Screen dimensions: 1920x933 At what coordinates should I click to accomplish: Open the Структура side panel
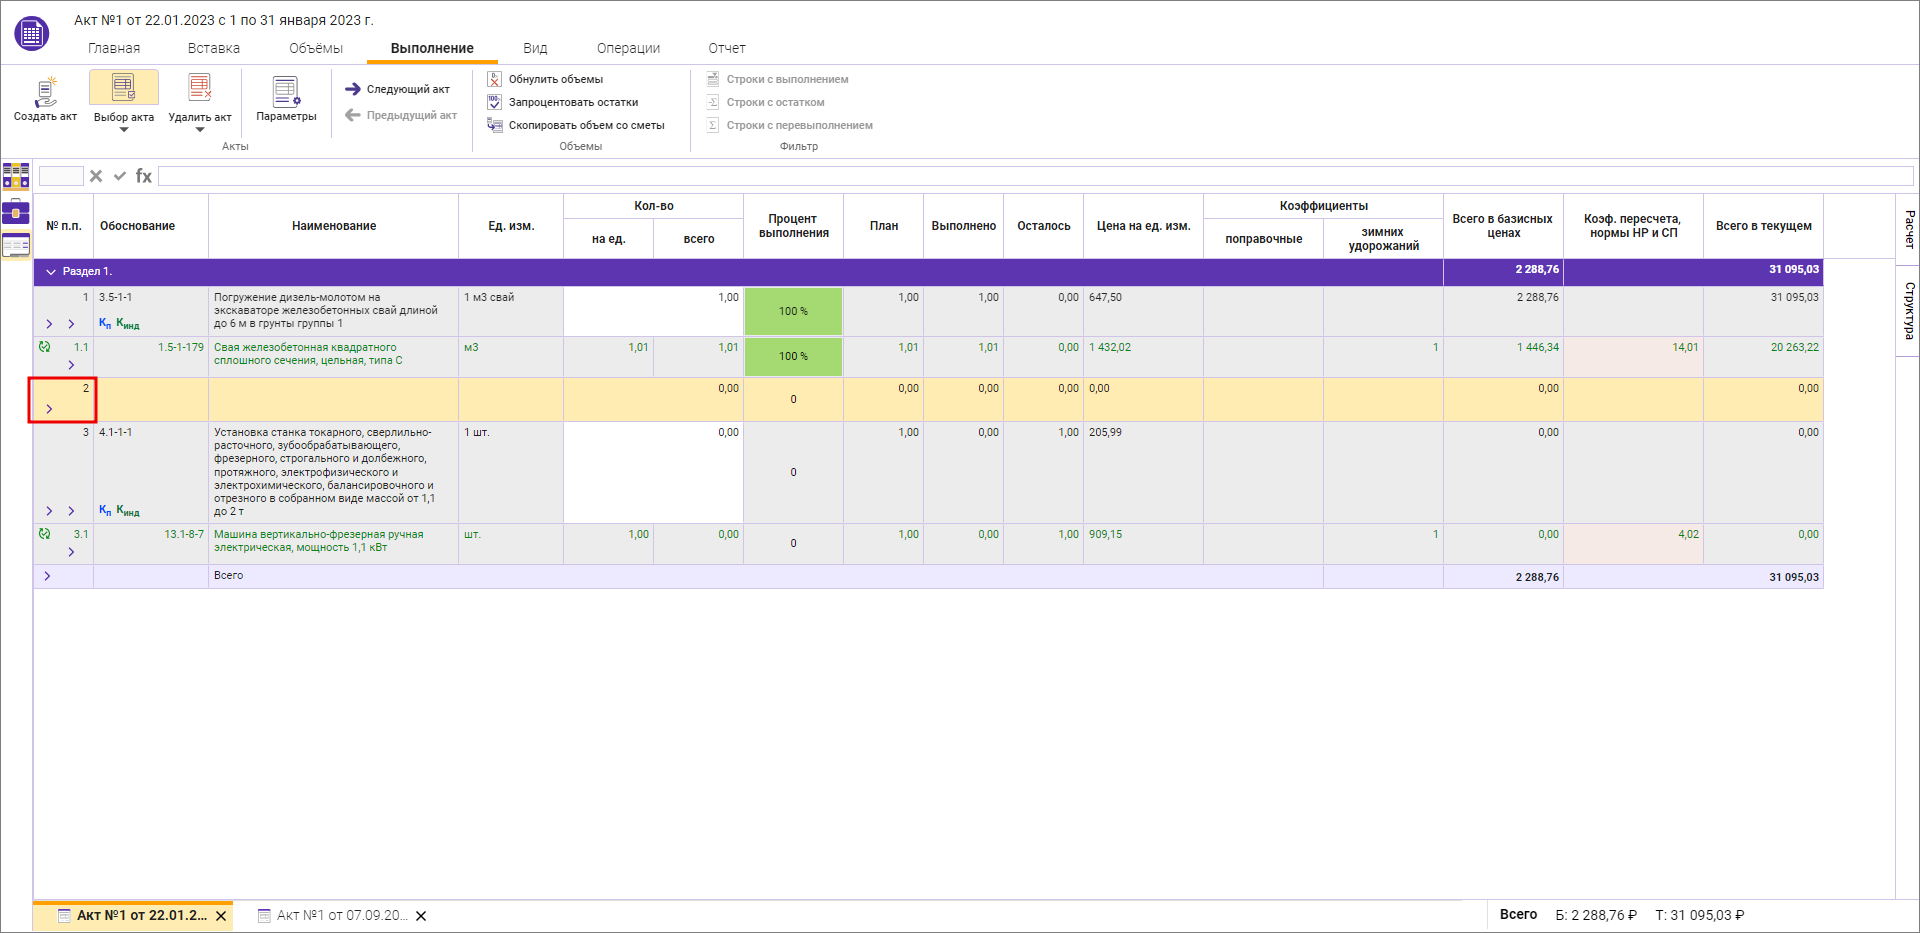pyautogui.click(x=1908, y=310)
